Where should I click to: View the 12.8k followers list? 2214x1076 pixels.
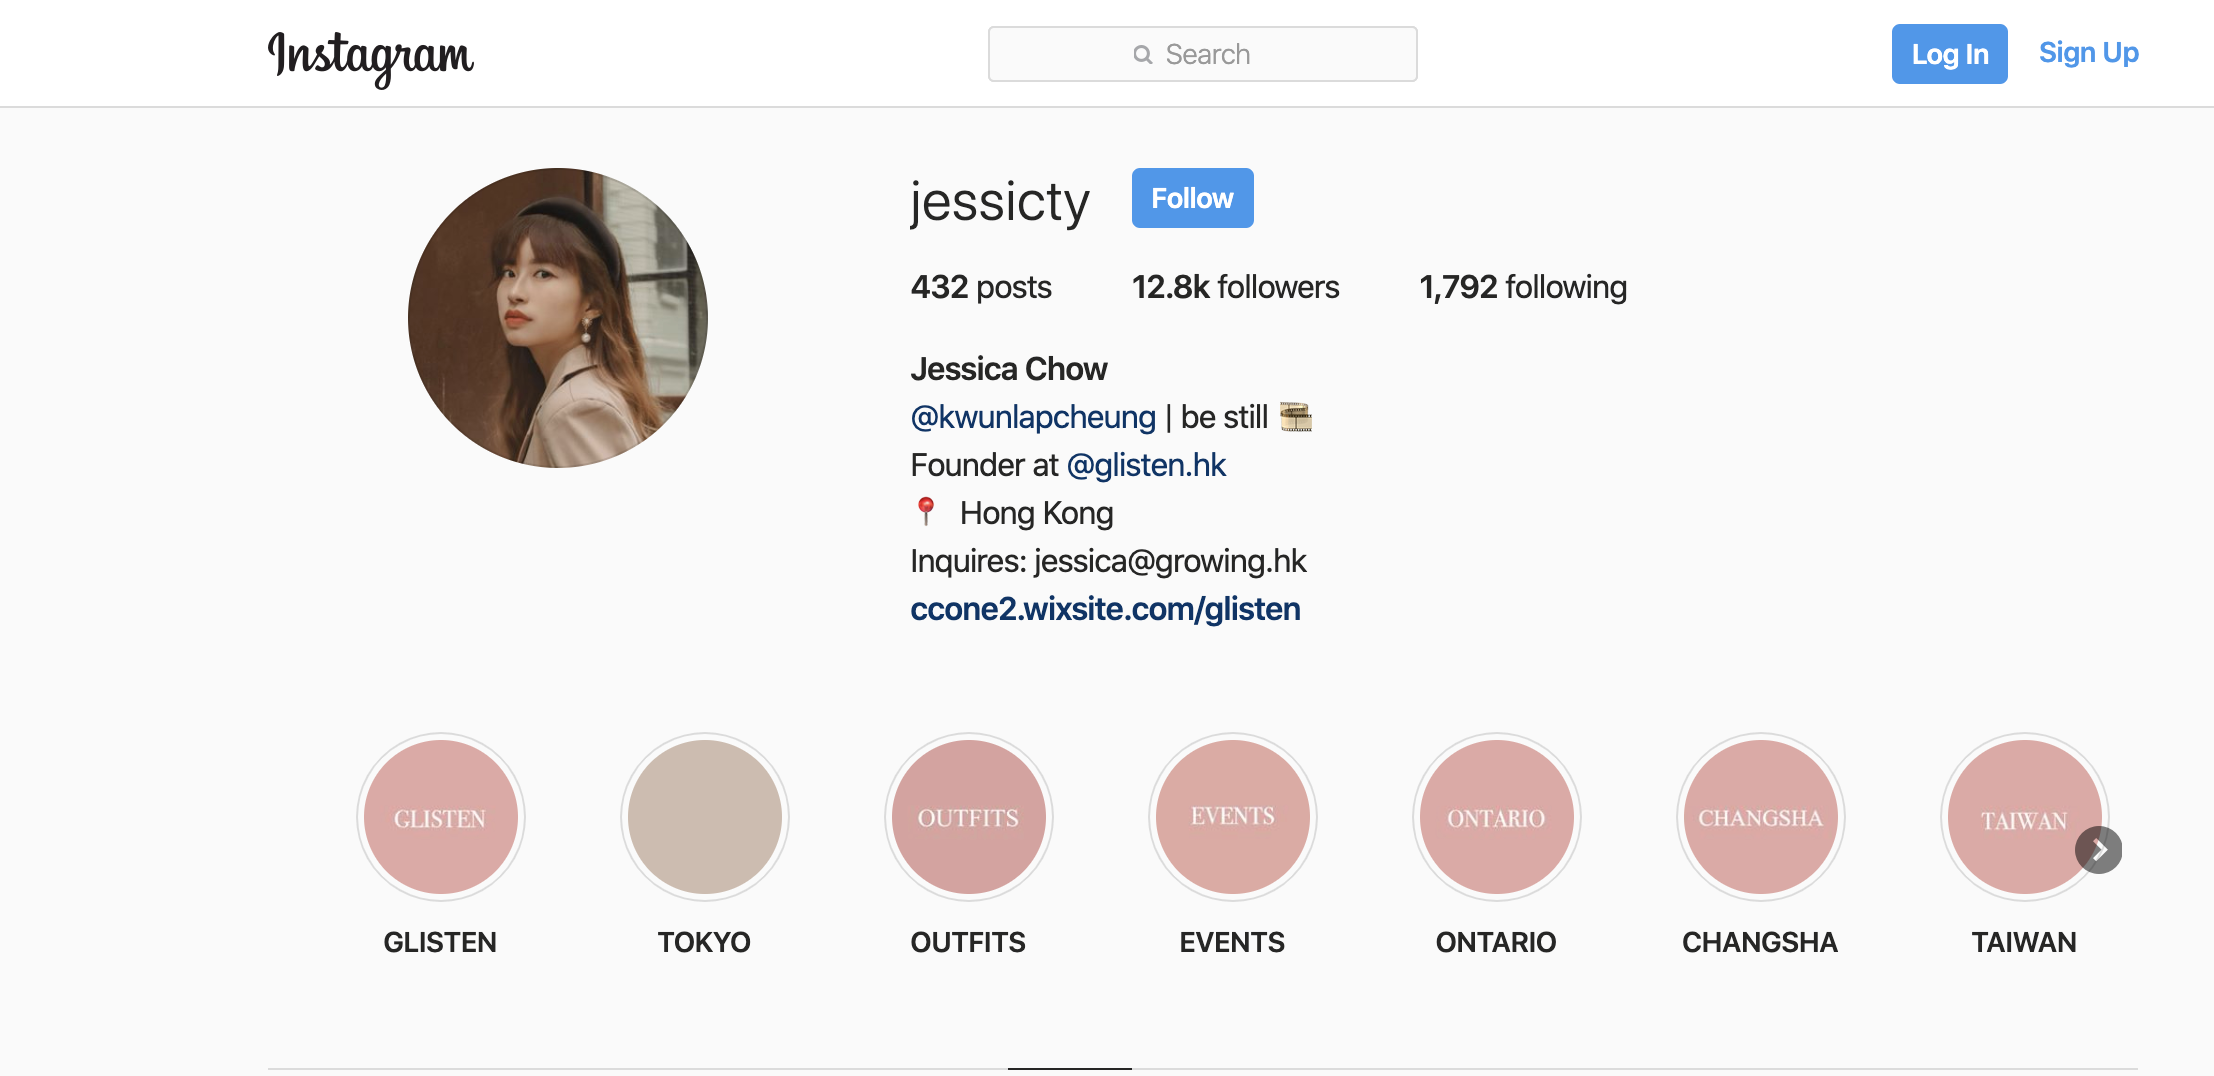click(1235, 287)
